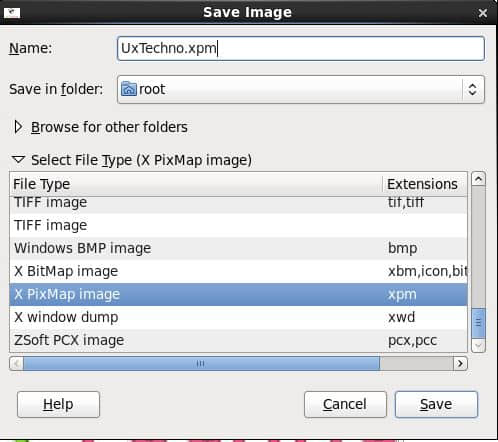Click the file type list scroll-down arrow
Viewport: 498px width, 442px height.
(x=478, y=345)
